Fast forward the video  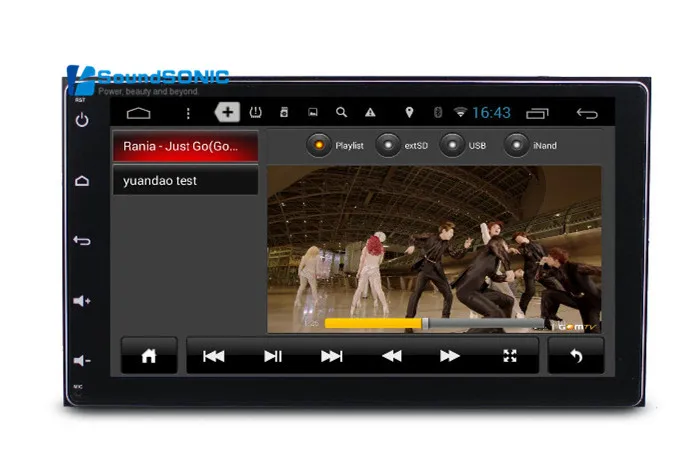450,356
